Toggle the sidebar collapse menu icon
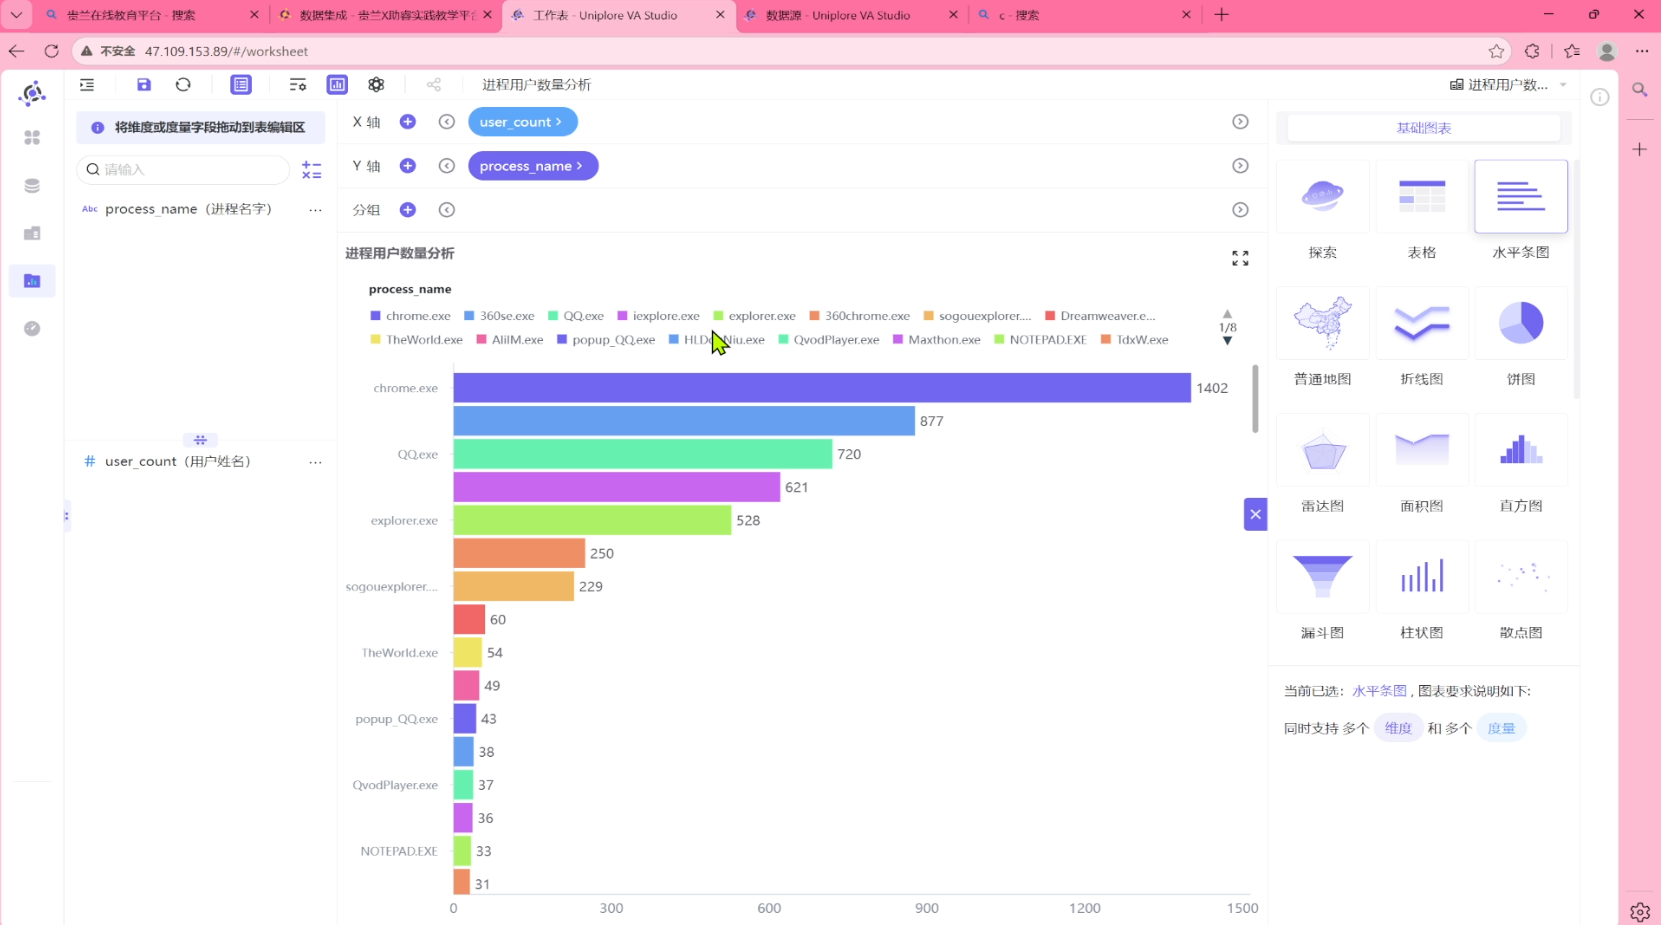This screenshot has height=925, width=1661. [87, 85]
